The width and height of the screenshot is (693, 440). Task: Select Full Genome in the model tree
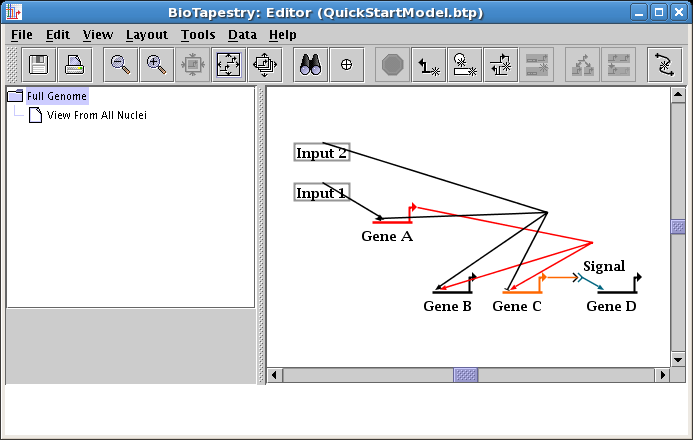point(57,97)
